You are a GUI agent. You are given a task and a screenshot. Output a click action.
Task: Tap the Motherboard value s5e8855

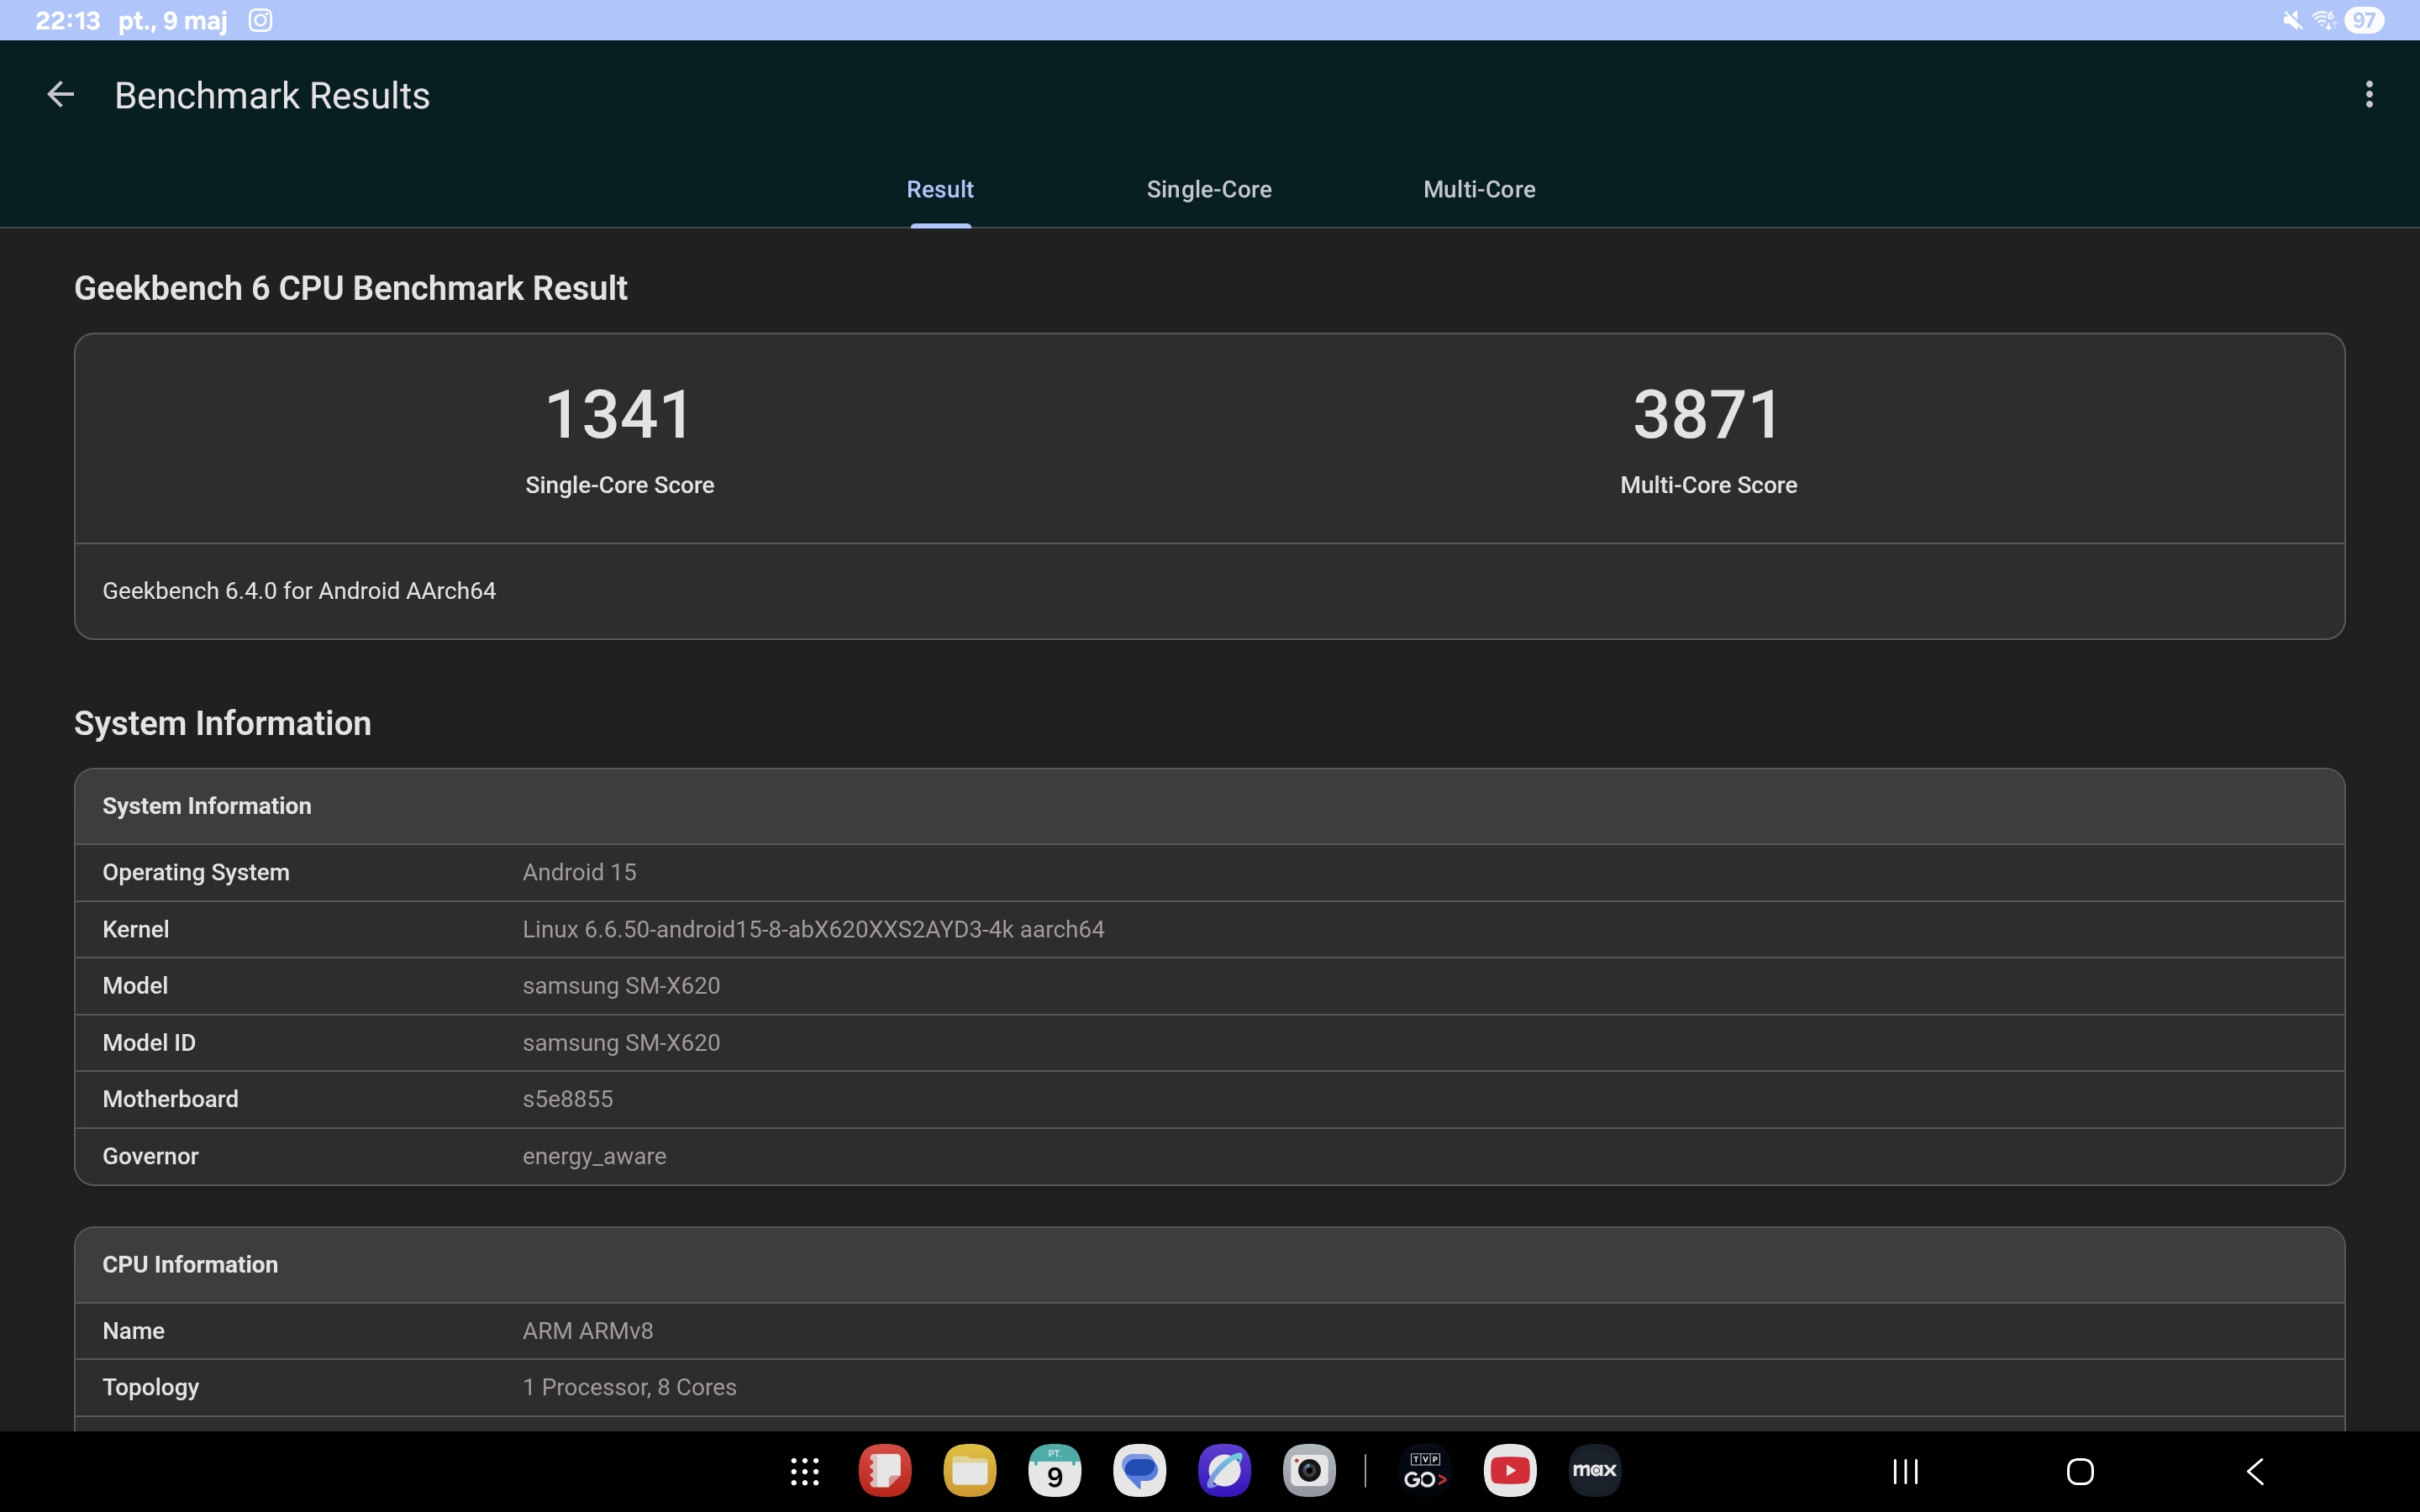tap(568, 1099)
